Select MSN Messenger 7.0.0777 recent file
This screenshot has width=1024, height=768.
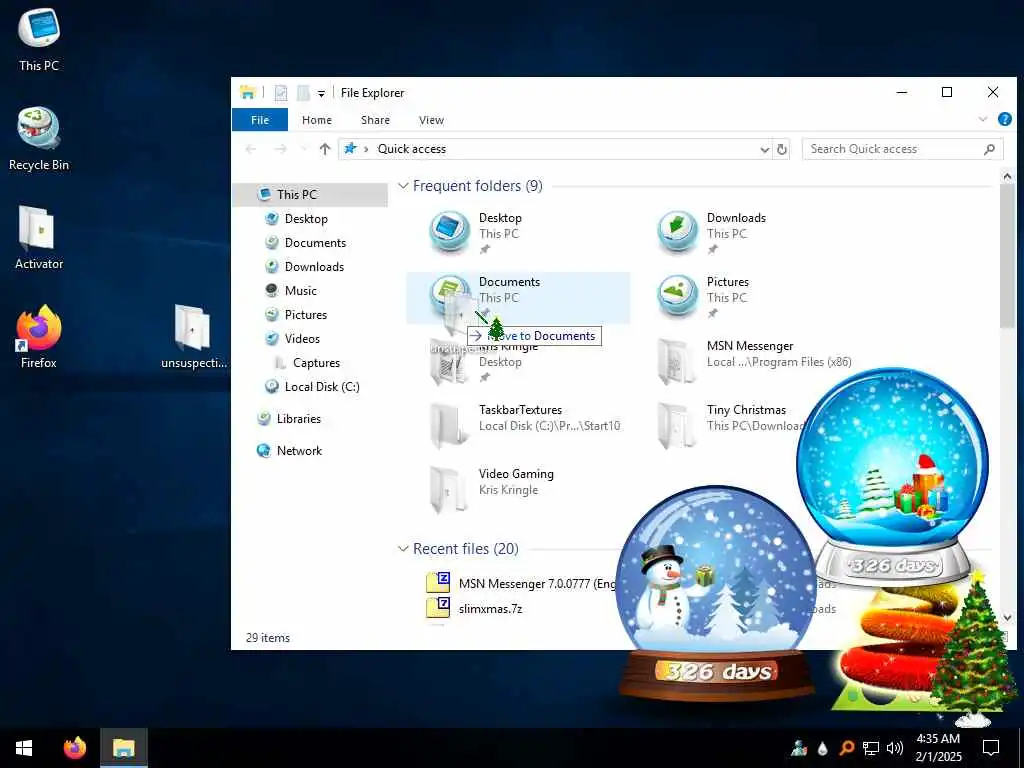click(521, 583)
